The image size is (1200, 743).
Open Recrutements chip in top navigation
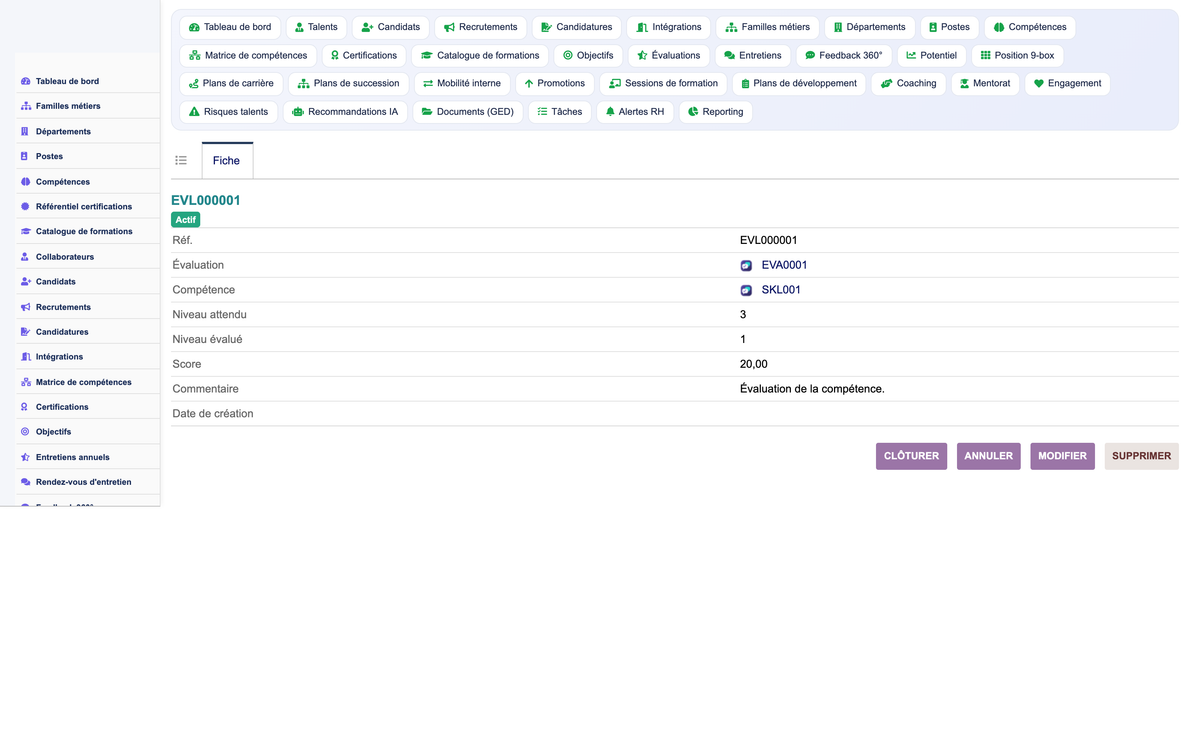tap(481, 27)
